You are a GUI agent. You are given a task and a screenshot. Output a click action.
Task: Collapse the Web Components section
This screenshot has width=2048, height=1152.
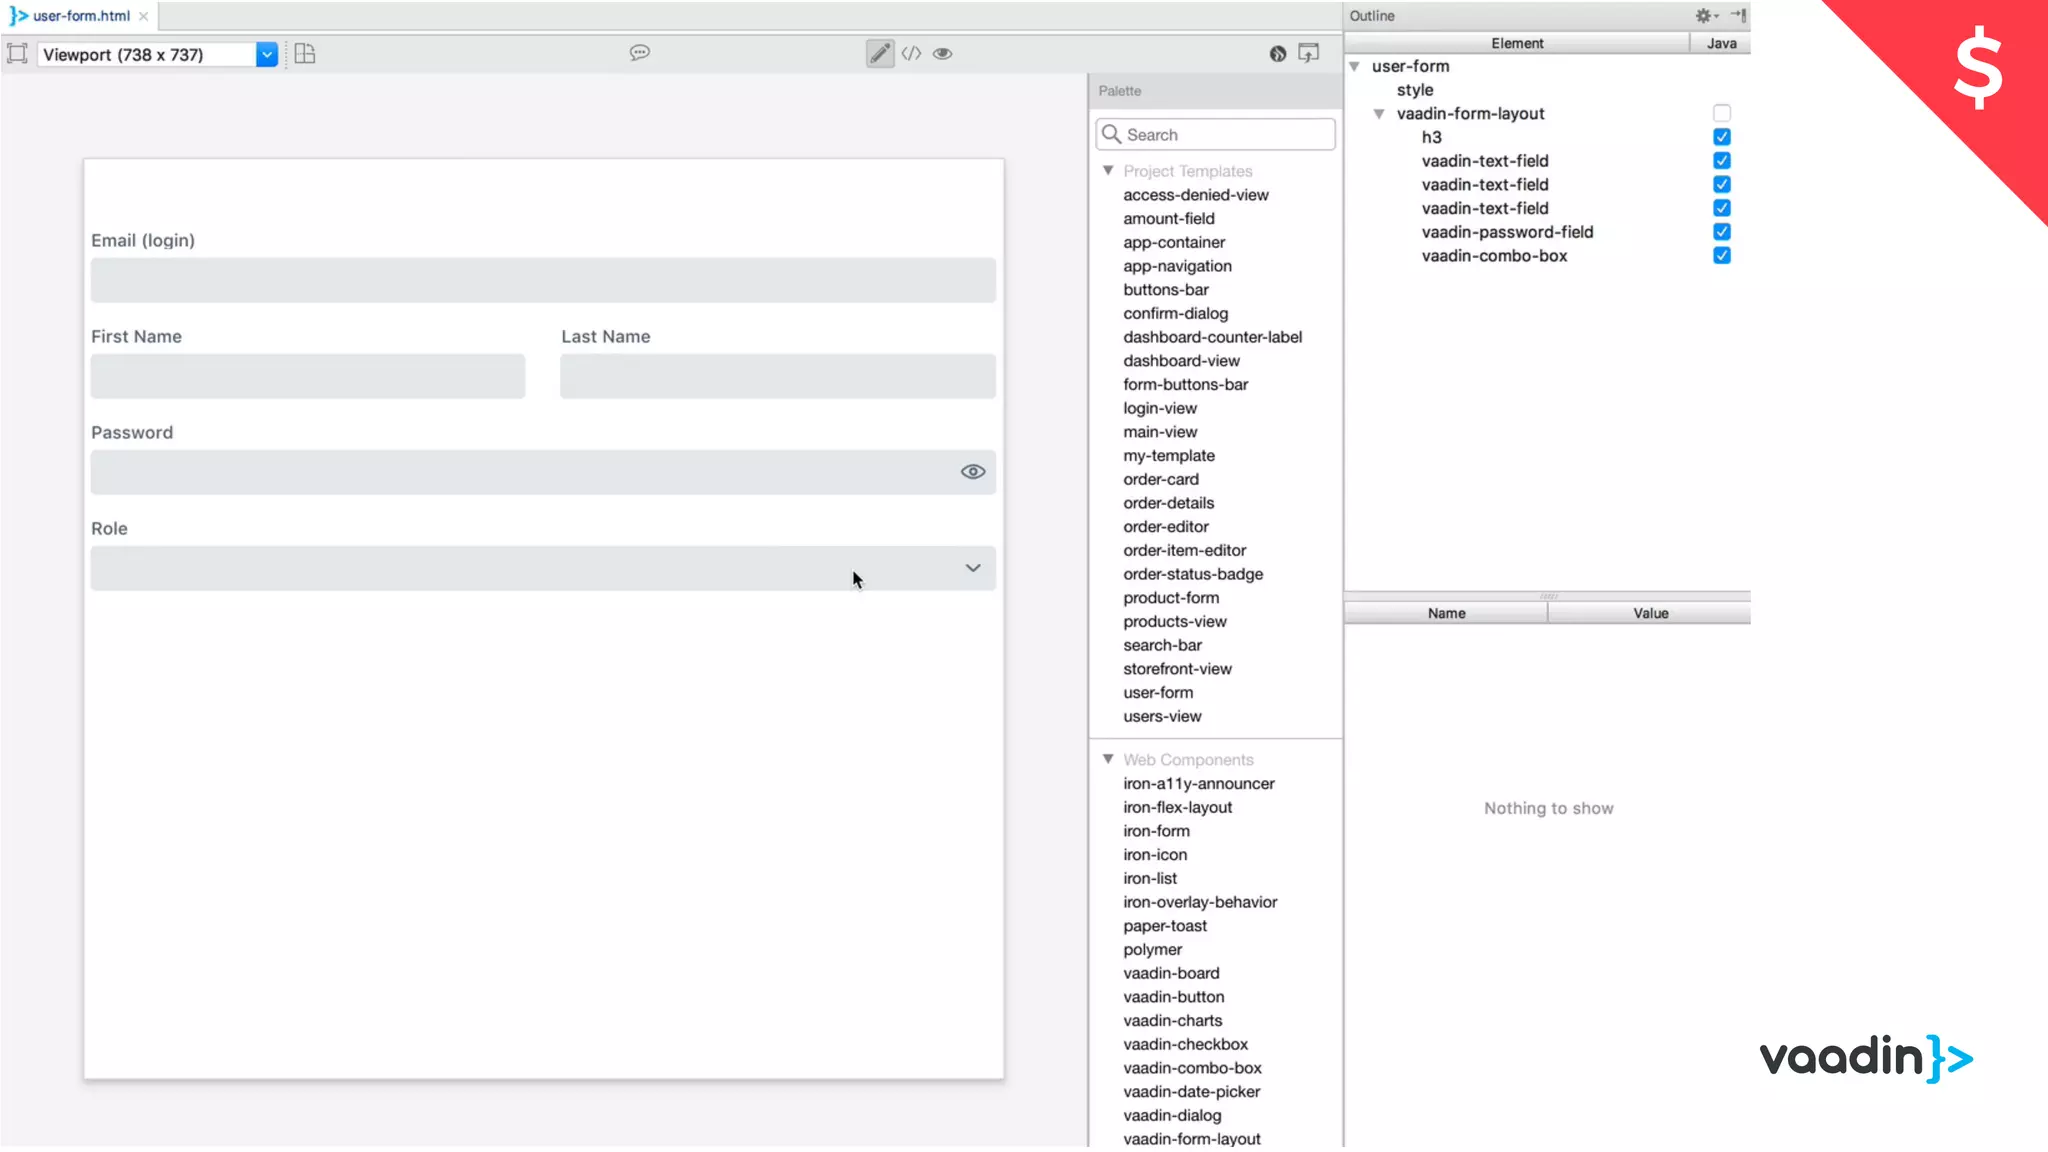click(x=1108, y=760)
